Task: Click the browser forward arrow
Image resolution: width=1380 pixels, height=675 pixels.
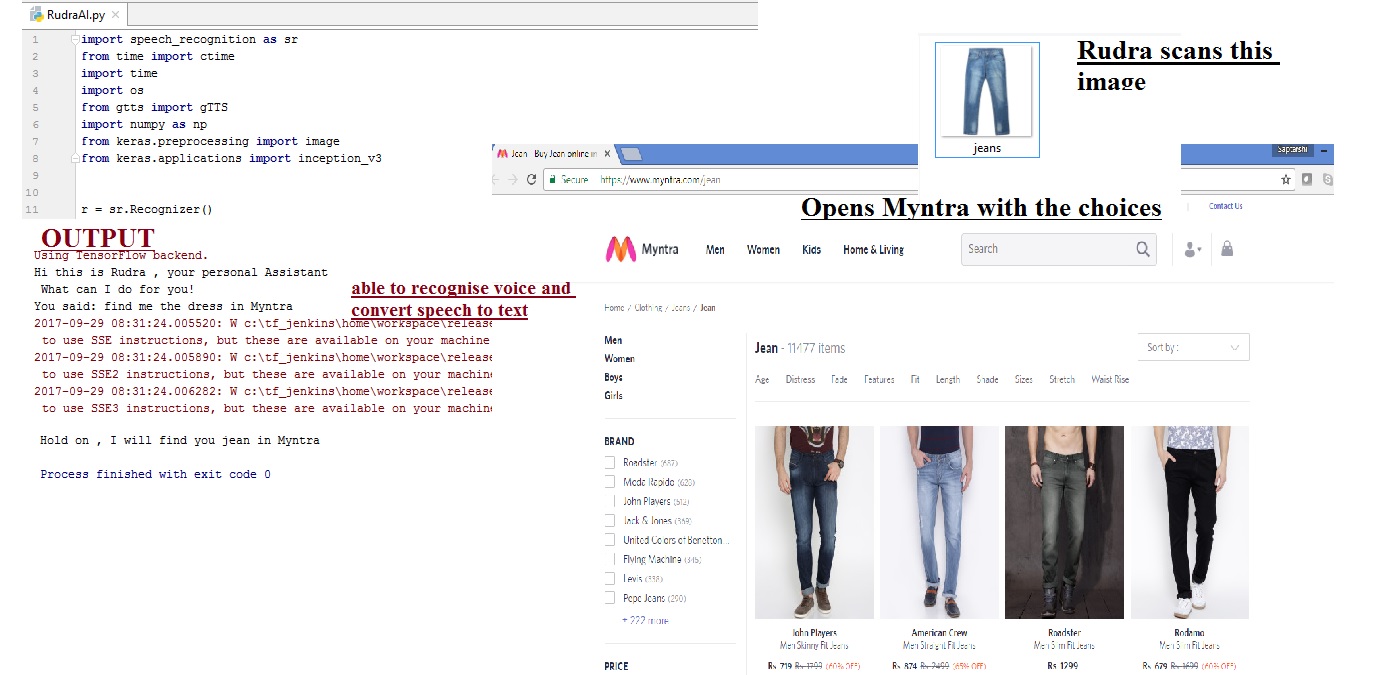Action: pos(515,180)
